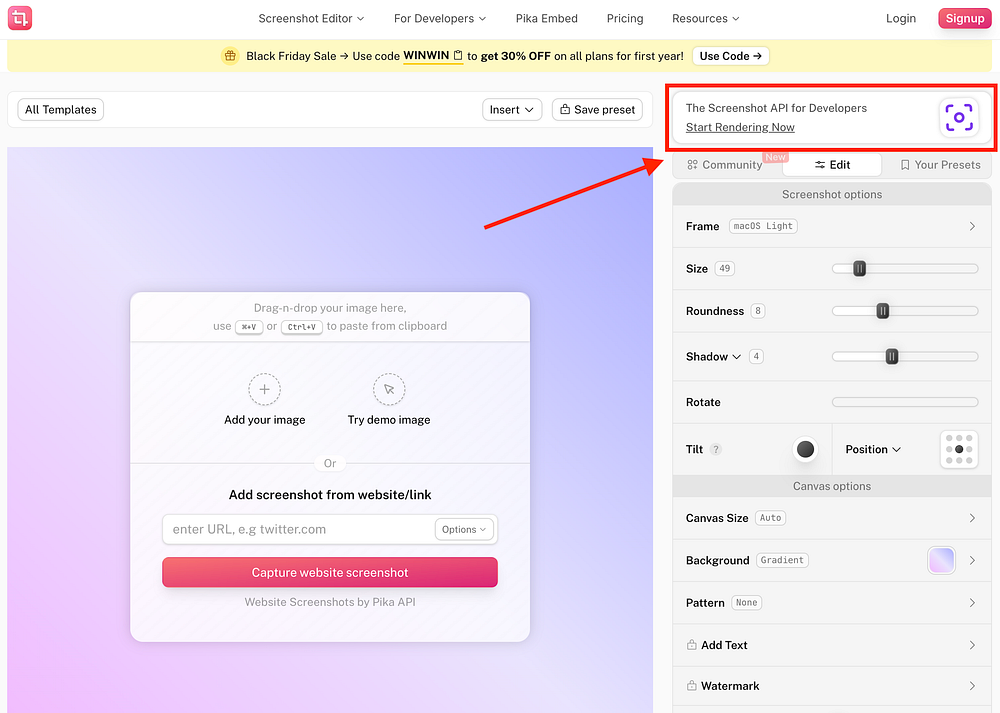
Task: Click the Size value 49 box
Action: coord(724,268)
